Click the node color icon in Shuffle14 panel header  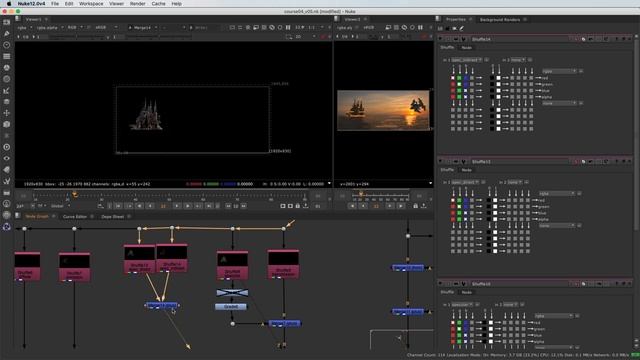click(x=583, y=39)
